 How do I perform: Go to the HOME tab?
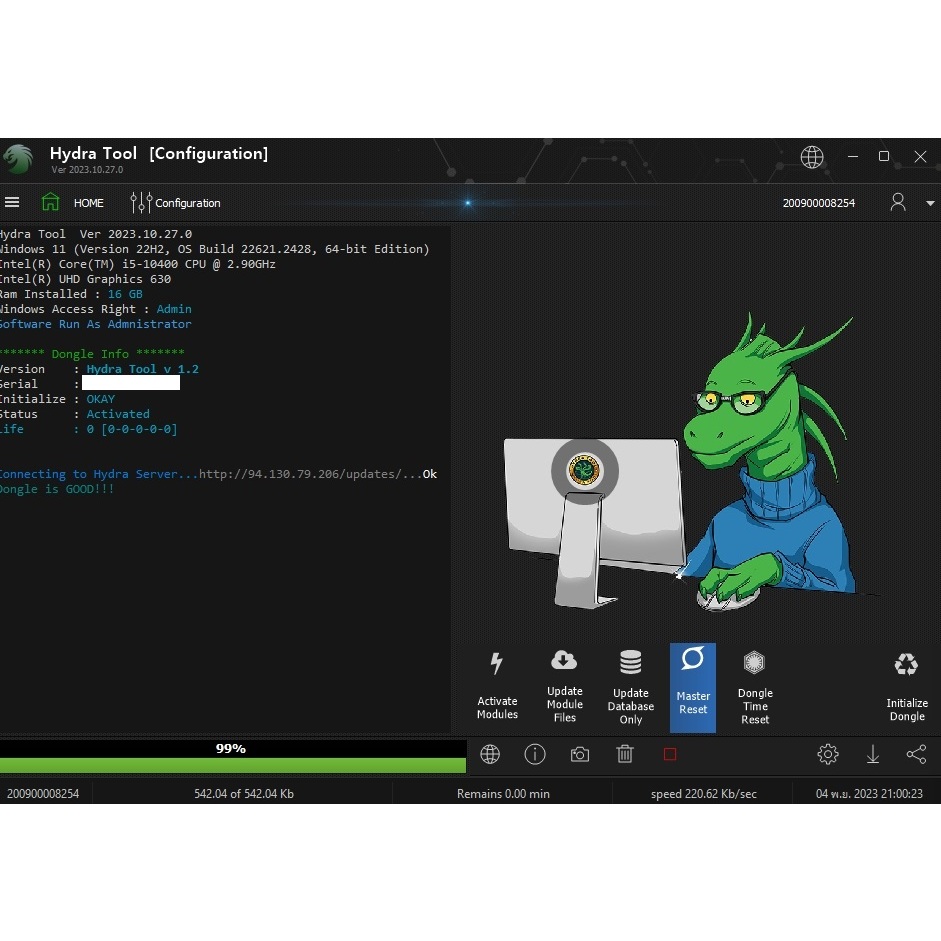73,203
